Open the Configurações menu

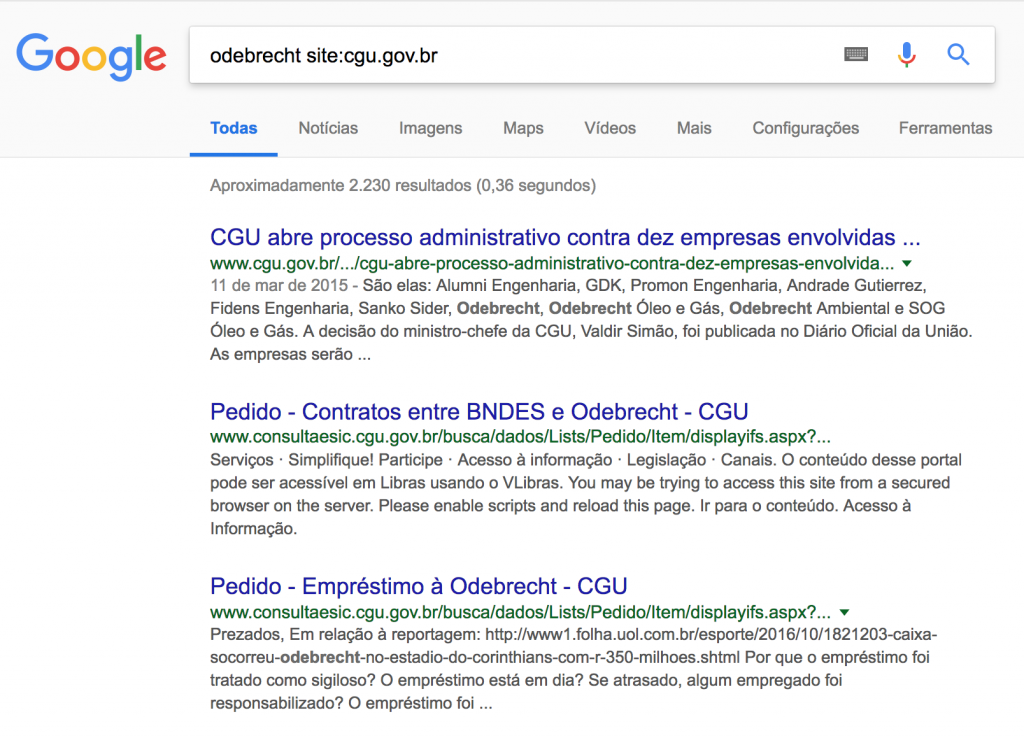805,128
